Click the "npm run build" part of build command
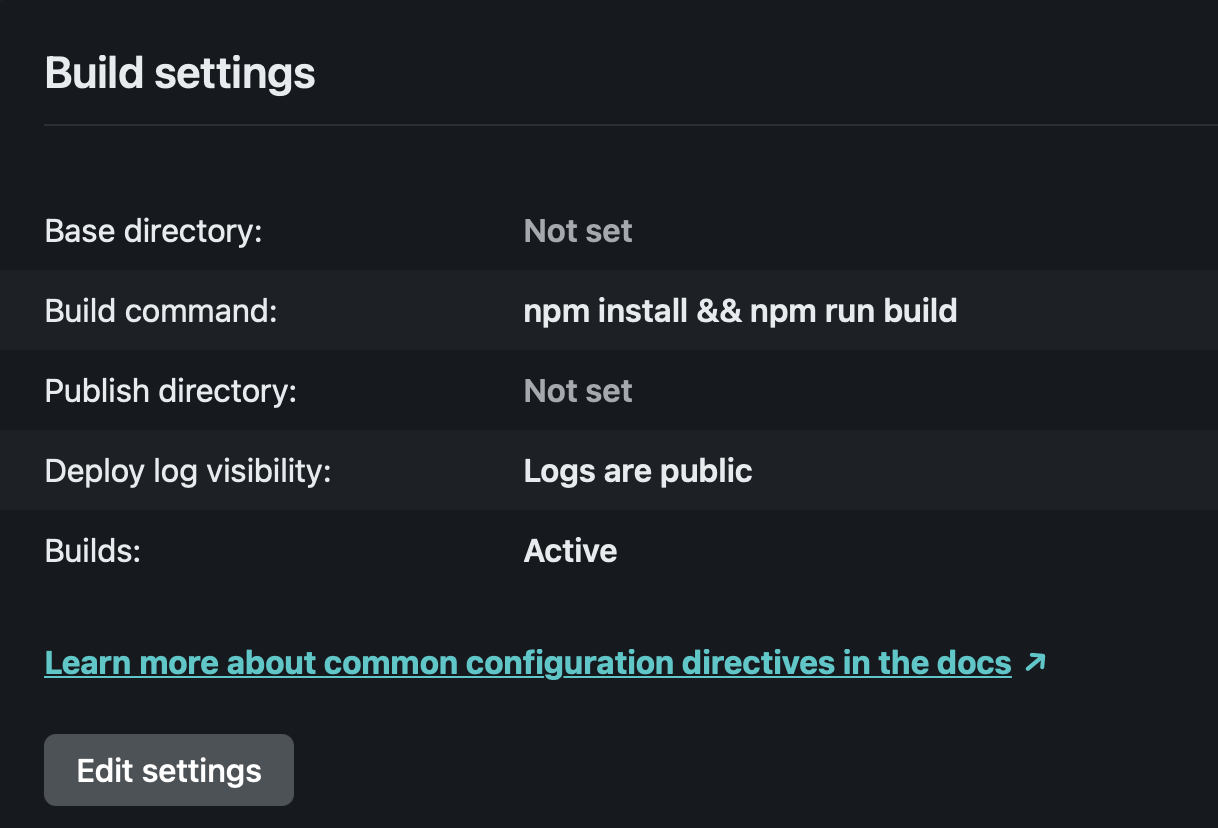1218x828 pixels. tap(854, 311)
